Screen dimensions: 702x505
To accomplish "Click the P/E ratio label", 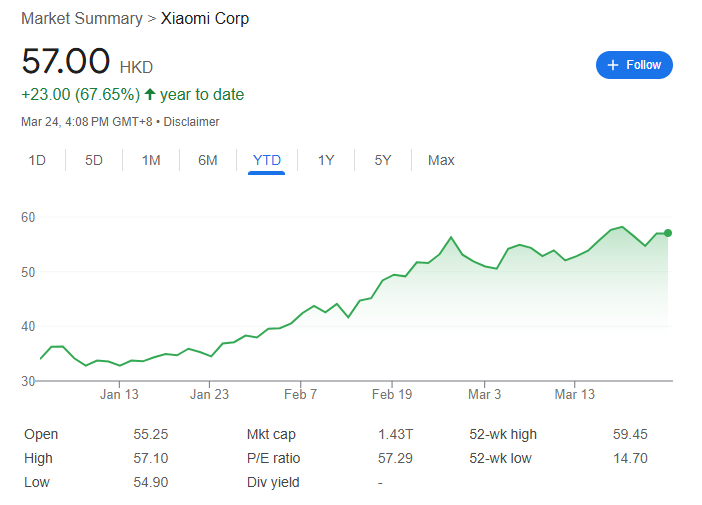I will tap(274, 458).
